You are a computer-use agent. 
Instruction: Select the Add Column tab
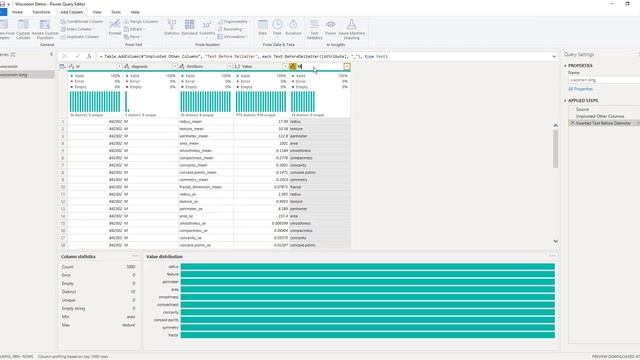pyautogui.click(x=71, y=12)
